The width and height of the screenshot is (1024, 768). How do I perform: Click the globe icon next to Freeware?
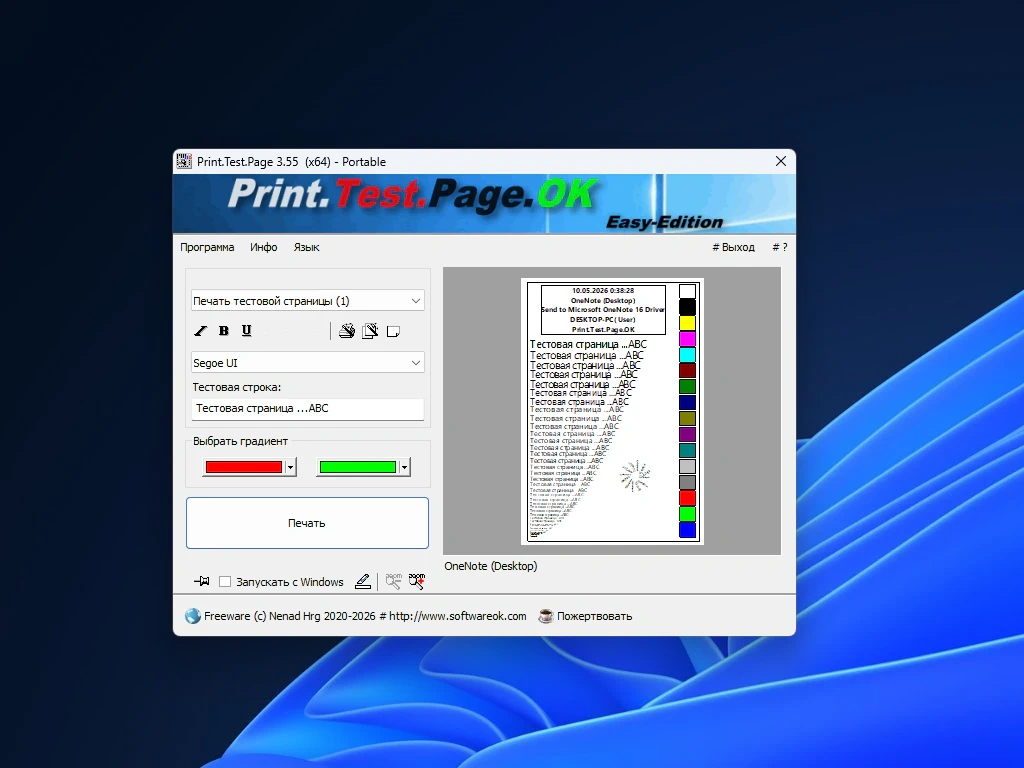click(x=193, y=616)
